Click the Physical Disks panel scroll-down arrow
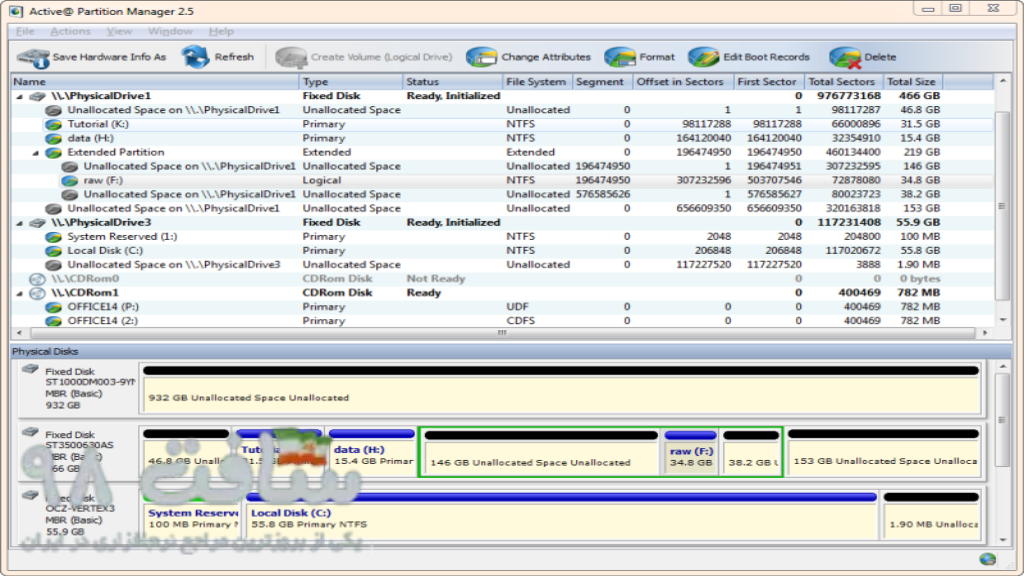This screenshot has height=576, width=1024. (x=1002, y=540)
